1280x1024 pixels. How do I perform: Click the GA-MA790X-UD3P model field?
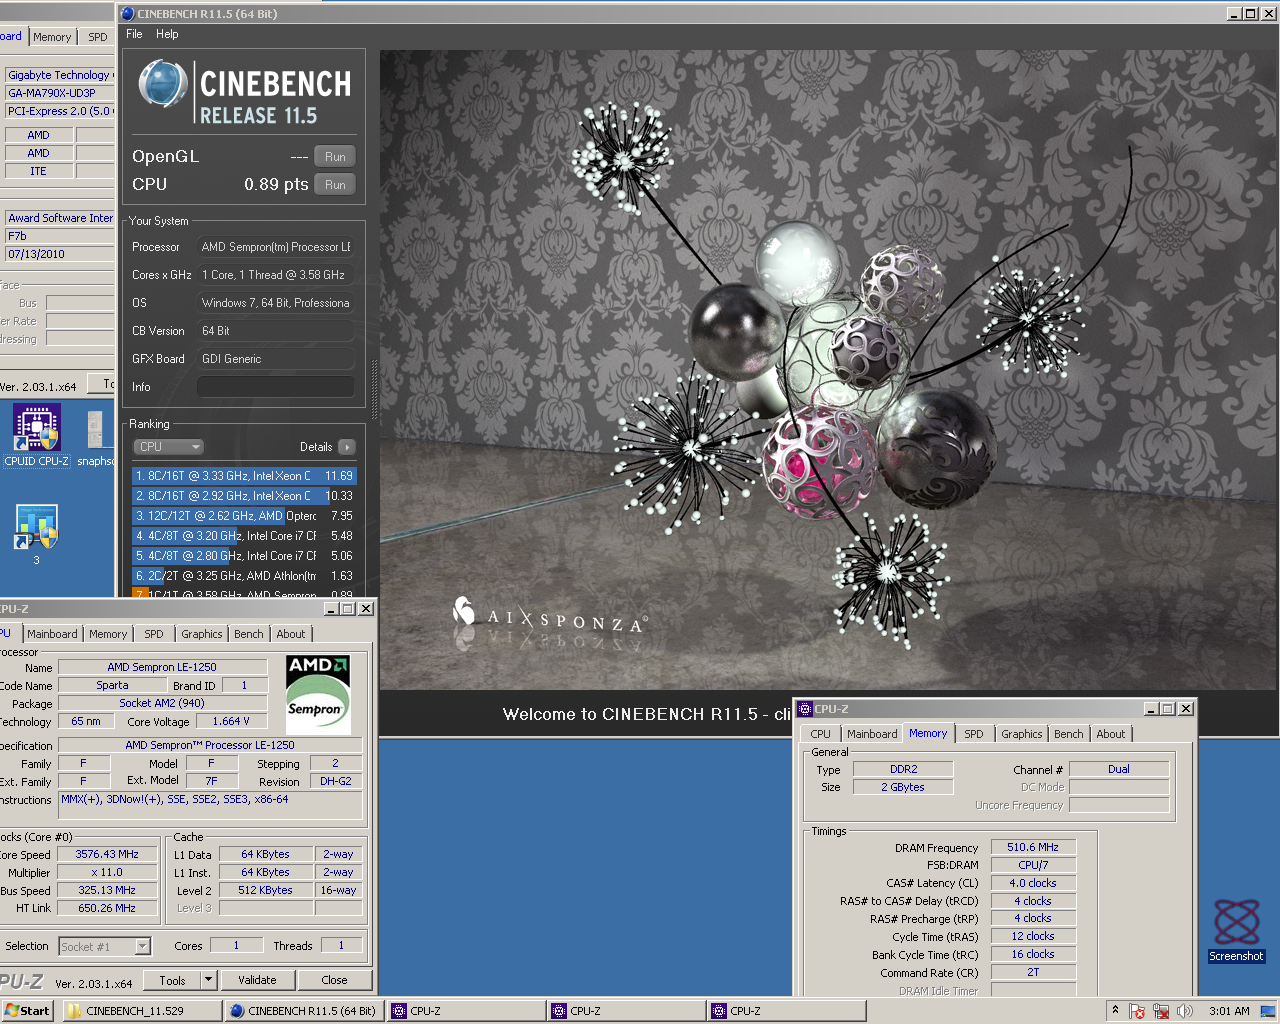[x=59, y=93]
